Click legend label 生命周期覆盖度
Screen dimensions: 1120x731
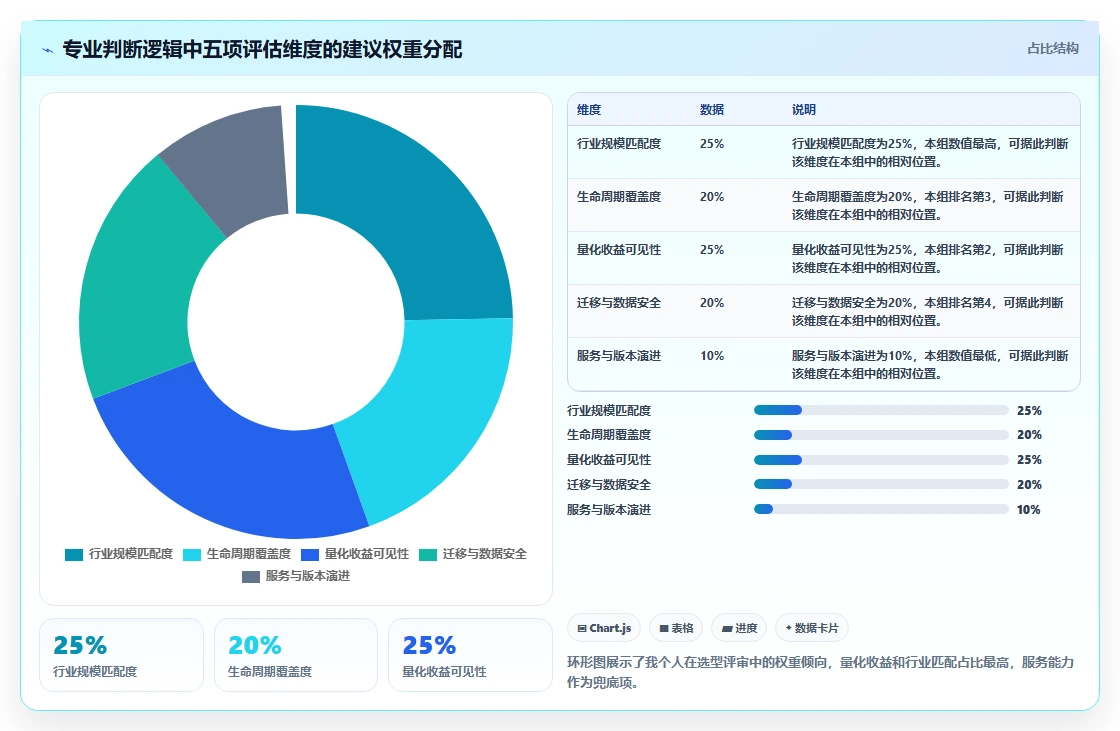click(x=249, y=554)
